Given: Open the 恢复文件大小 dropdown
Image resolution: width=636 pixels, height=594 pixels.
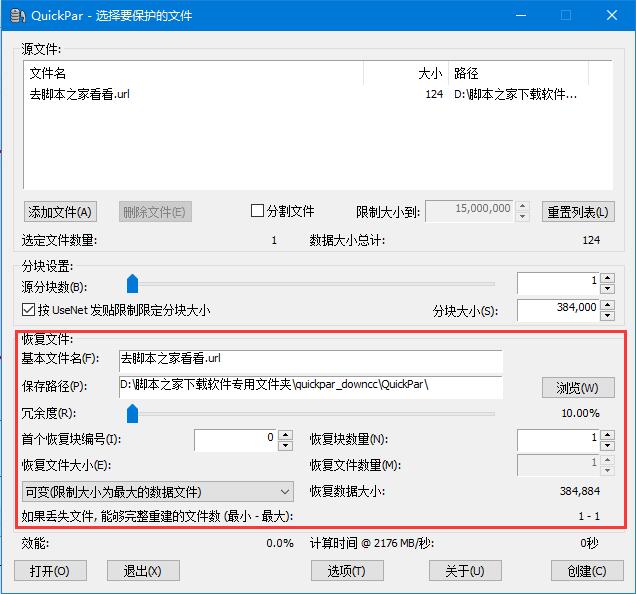Looking at the screenshot, I should [158, 492].
